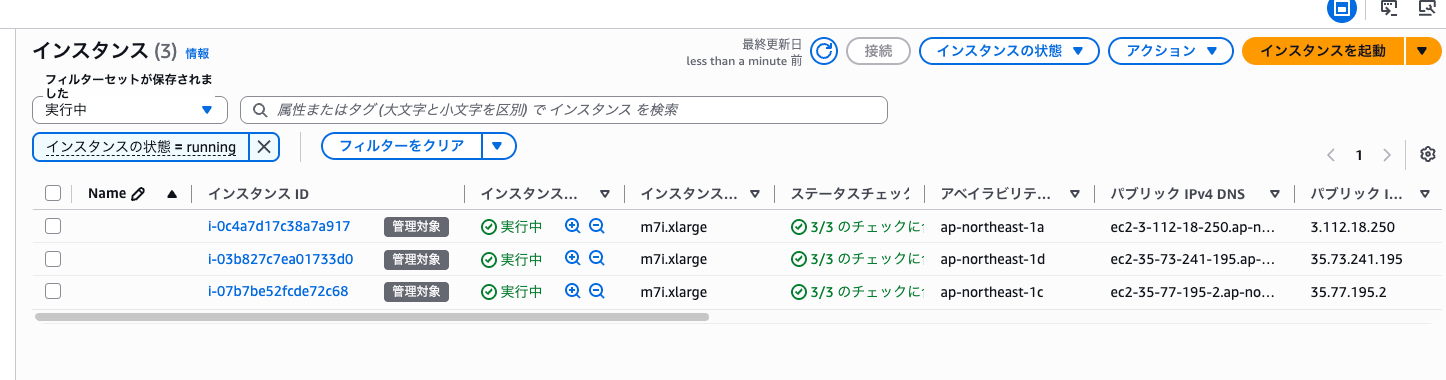Click the ap-northeast-1c zone cell
Viewport: 1446px width, 380px height.
[992, 292]
